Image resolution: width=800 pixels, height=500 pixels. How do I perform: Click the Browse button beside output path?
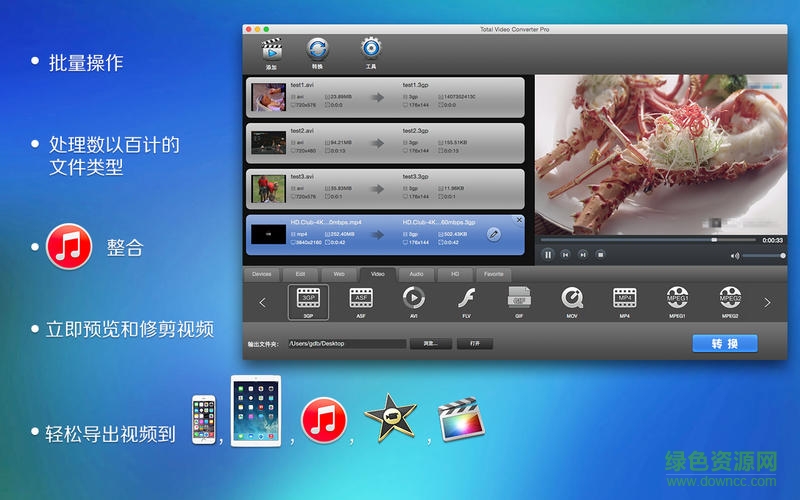point(431,344)
